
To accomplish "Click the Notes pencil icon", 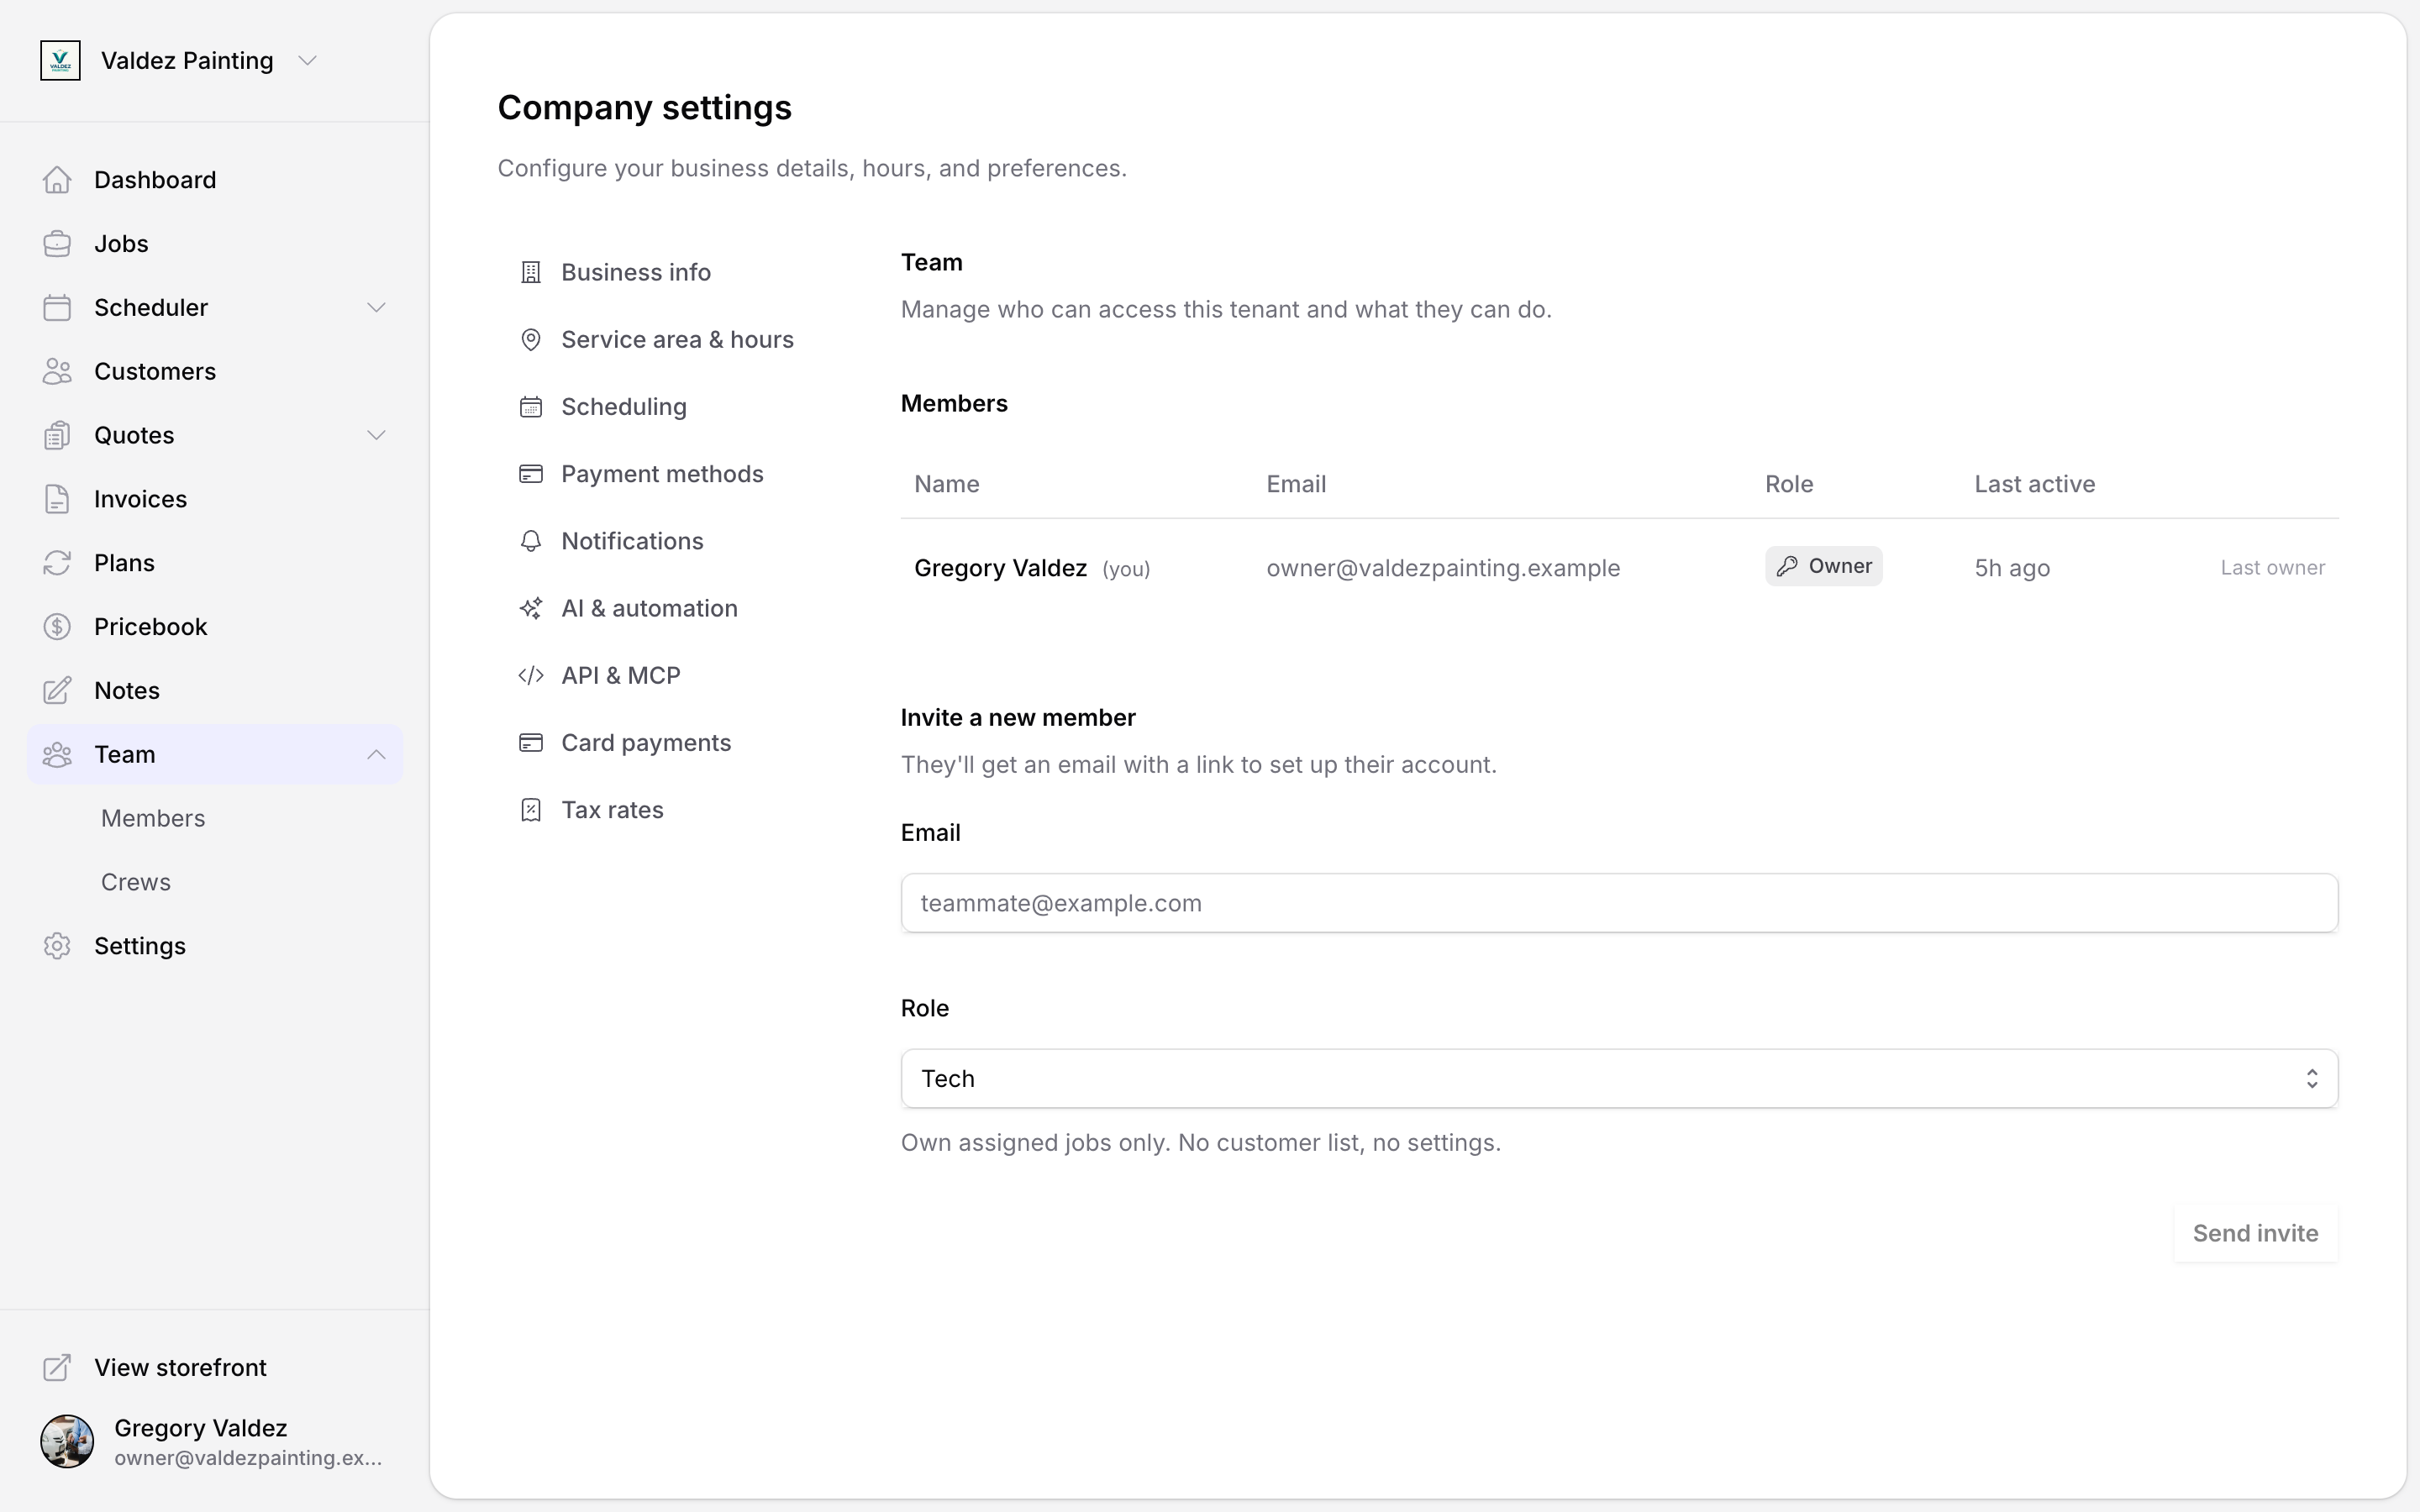I will tap(57, 691).
